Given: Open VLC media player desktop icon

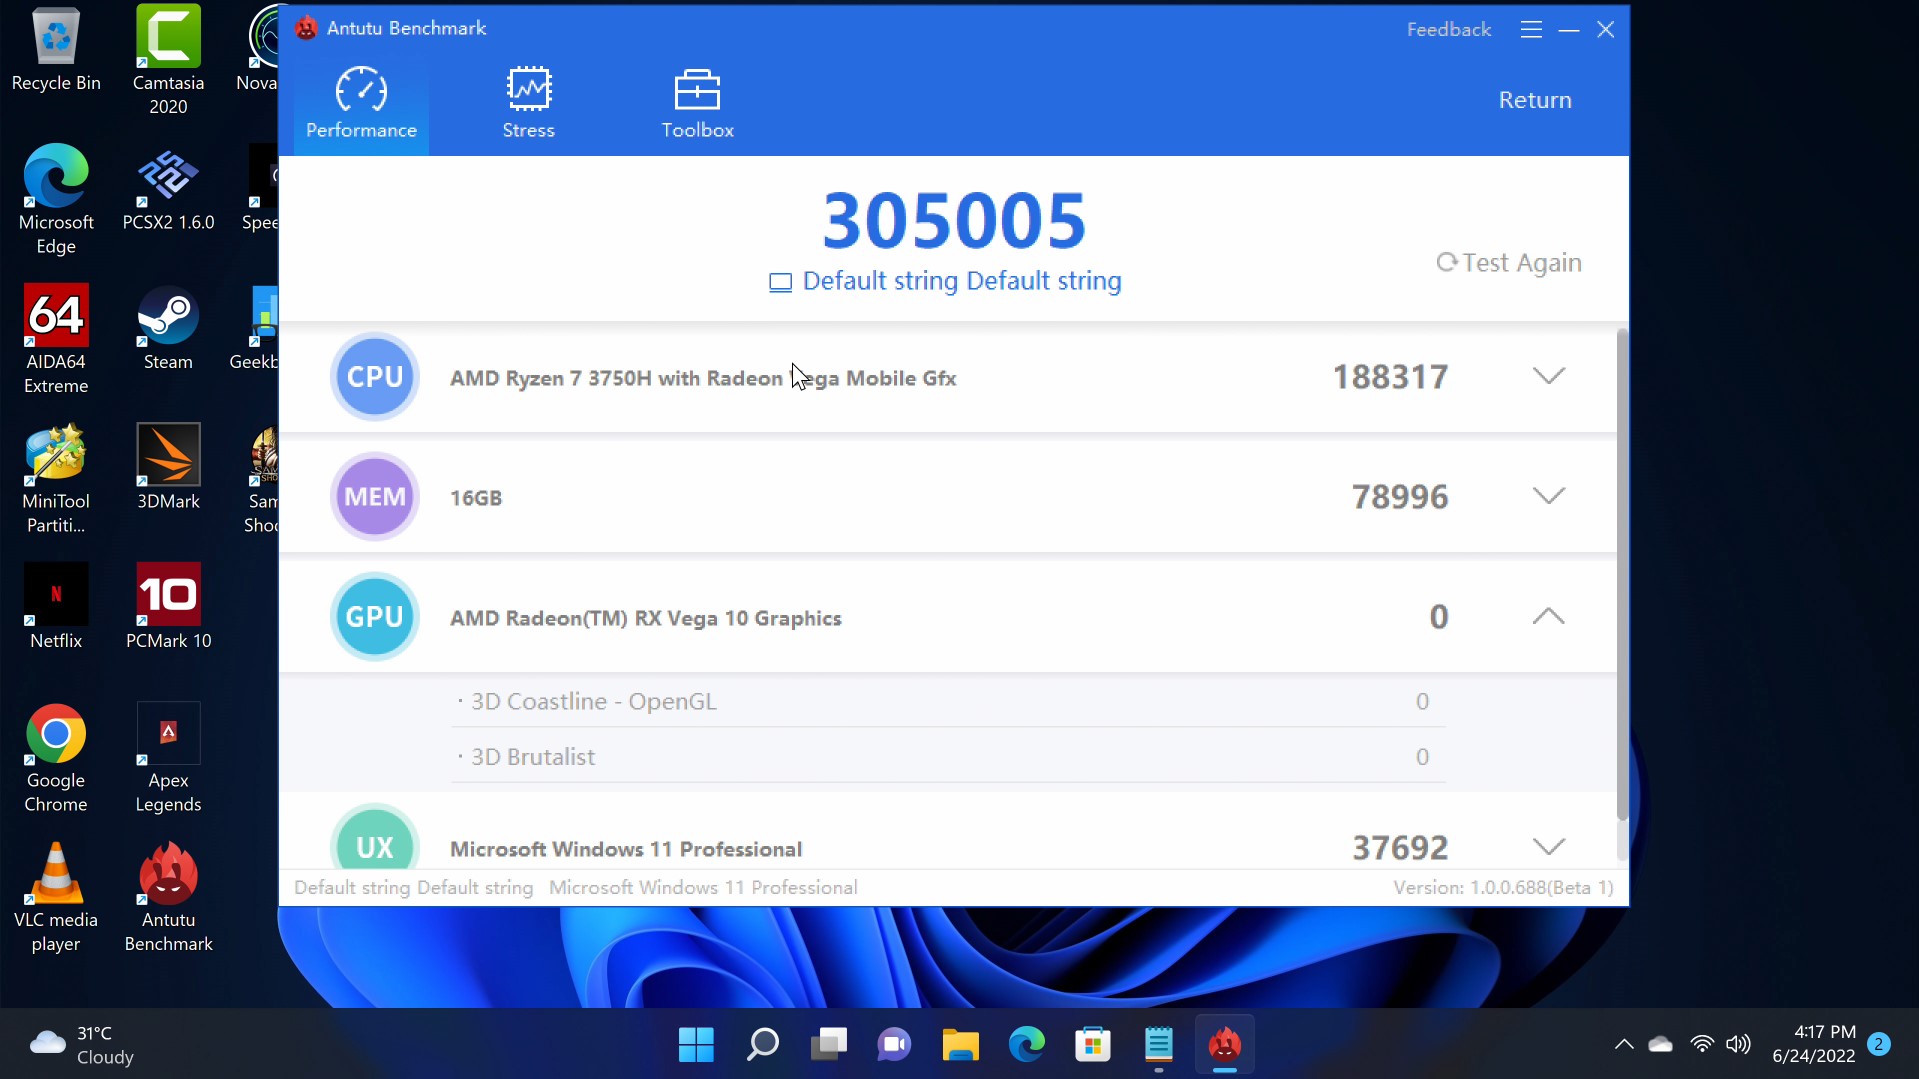Looking at the screenshot, I should (x=56, y=898).
